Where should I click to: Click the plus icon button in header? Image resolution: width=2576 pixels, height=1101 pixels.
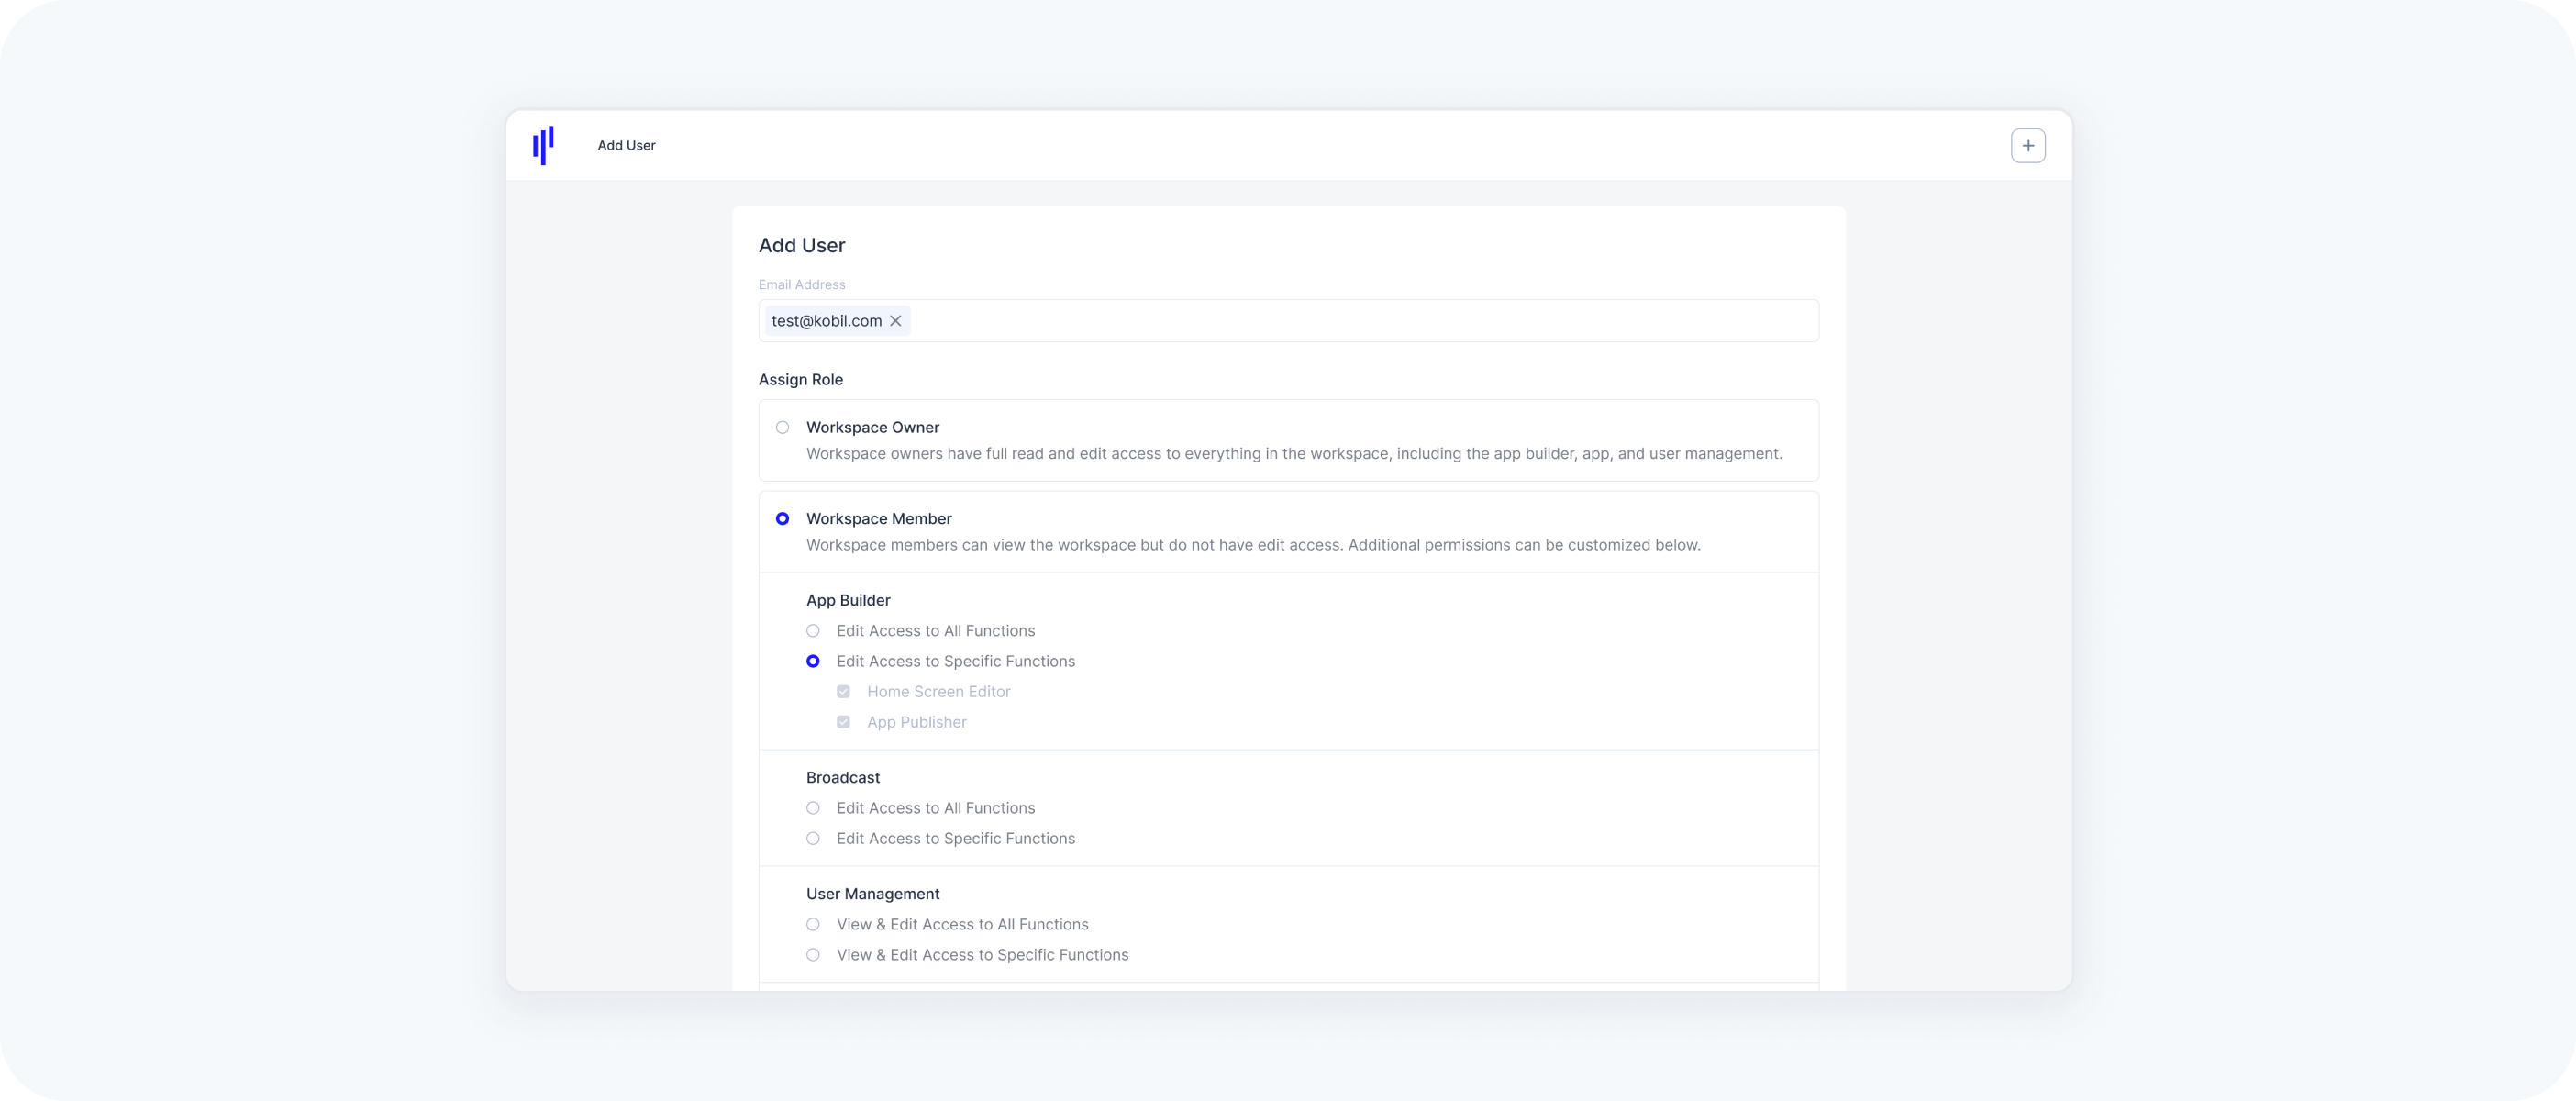[2027, 146]
